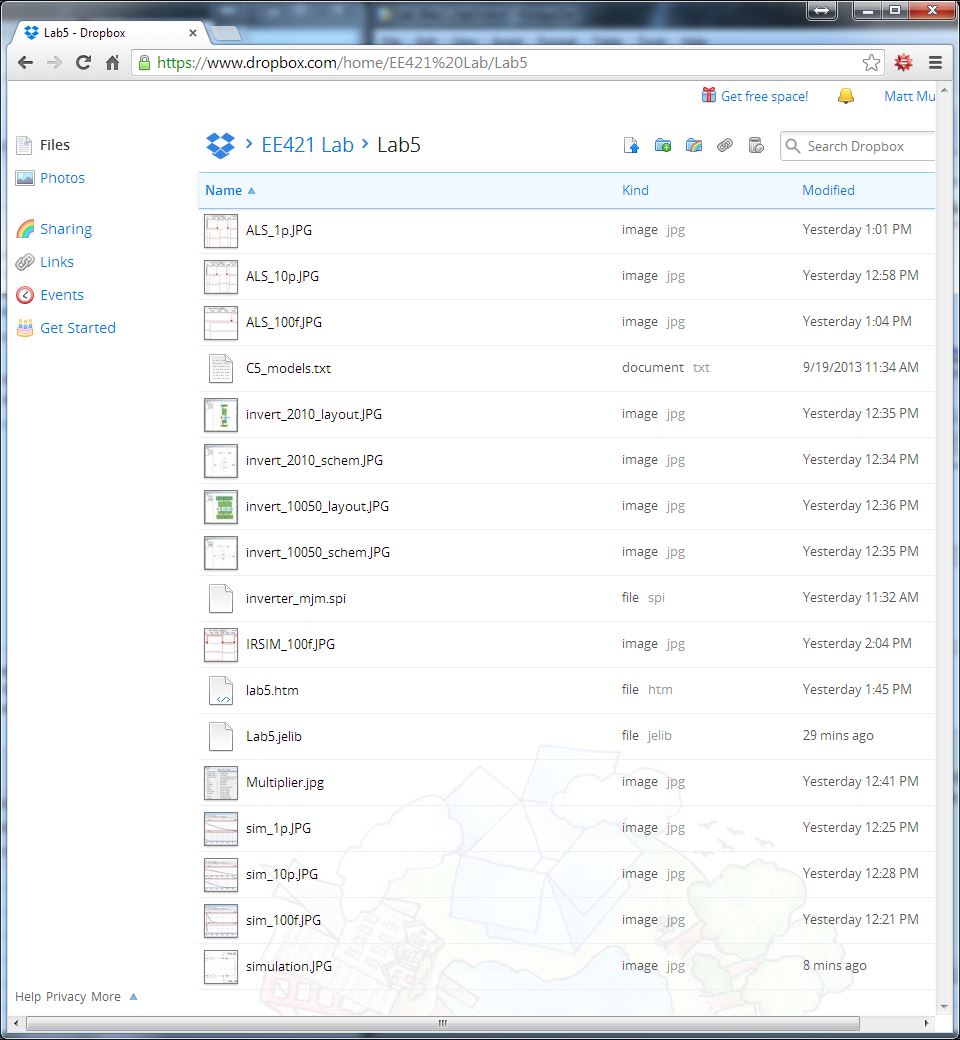This screenshot has width=960, height=1040.
Task: Click the Files sidebar icon
Action: pyautogui.click(x=24, y=145)
